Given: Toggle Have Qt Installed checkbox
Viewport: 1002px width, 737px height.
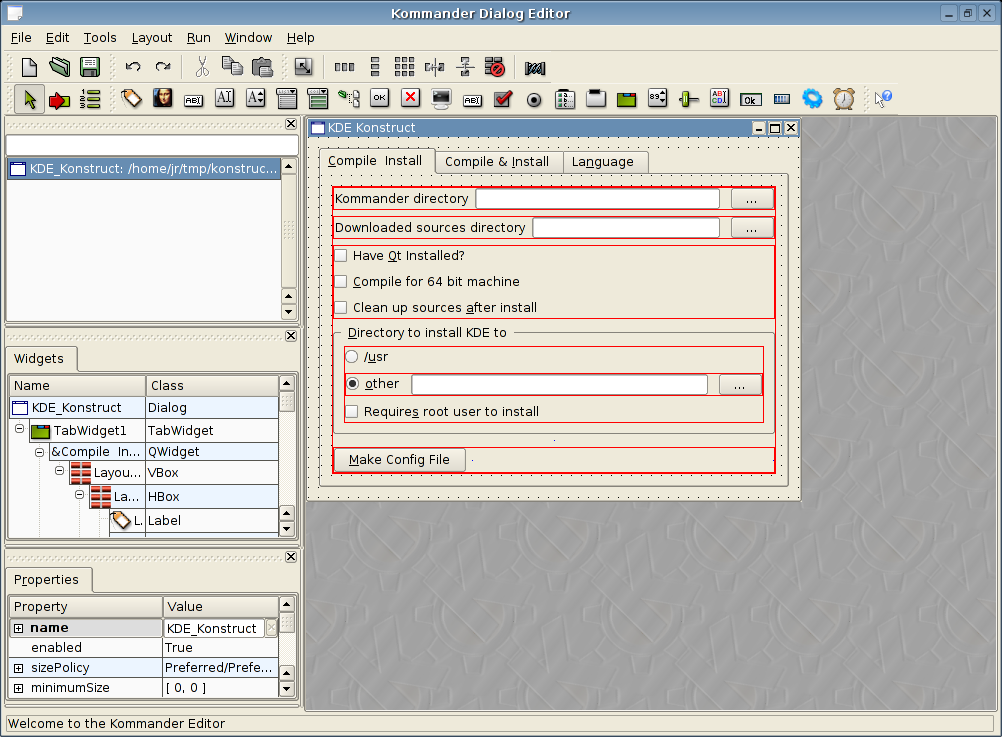Looking at the screenshot, I should click(x=341, y=256).
